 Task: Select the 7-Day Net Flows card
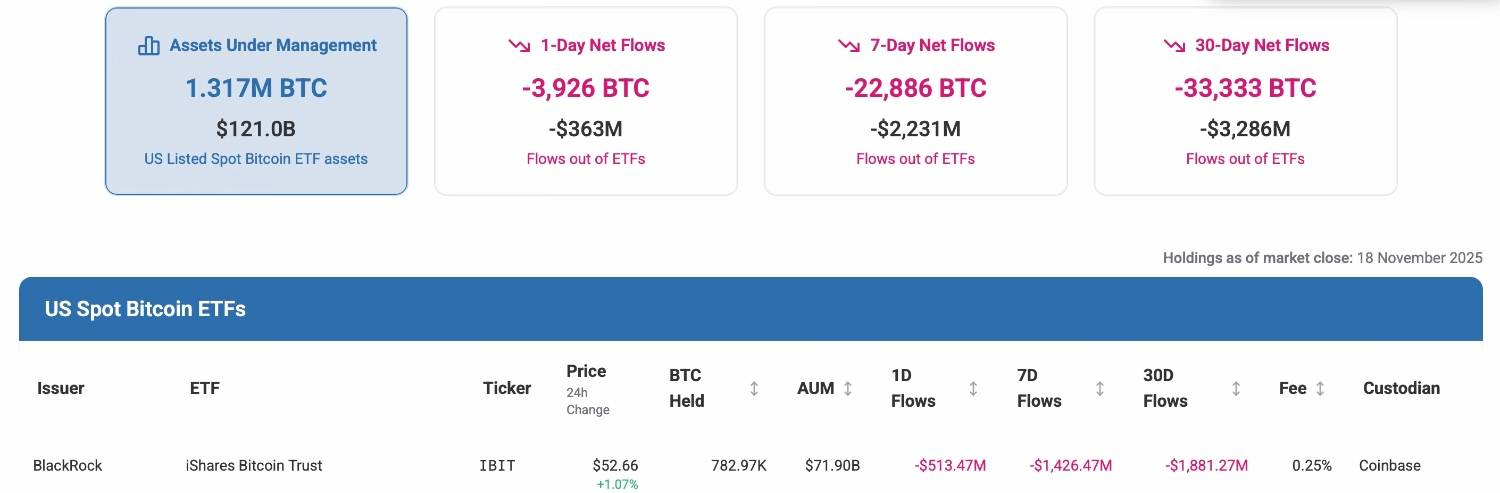(915, 100)
